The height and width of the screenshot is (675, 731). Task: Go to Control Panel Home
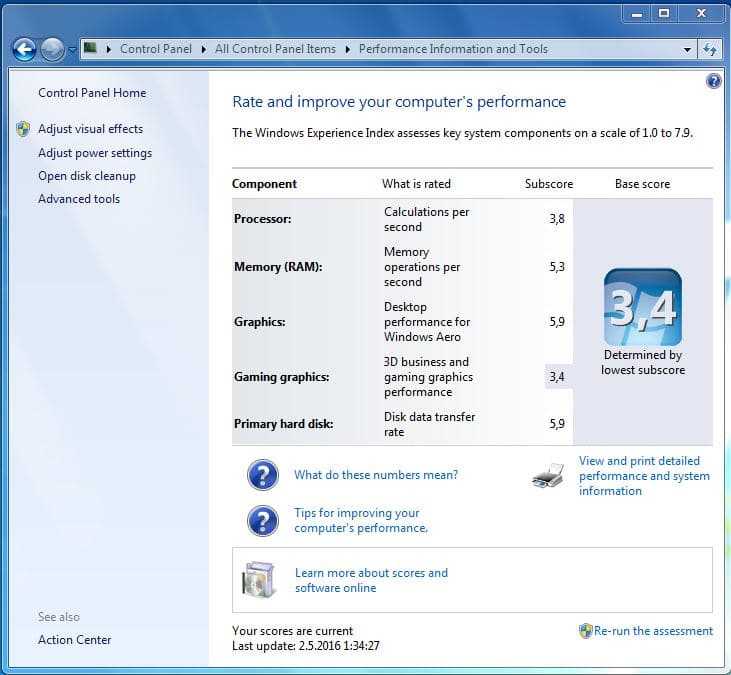pyautogui.click(x=92, y=93)
